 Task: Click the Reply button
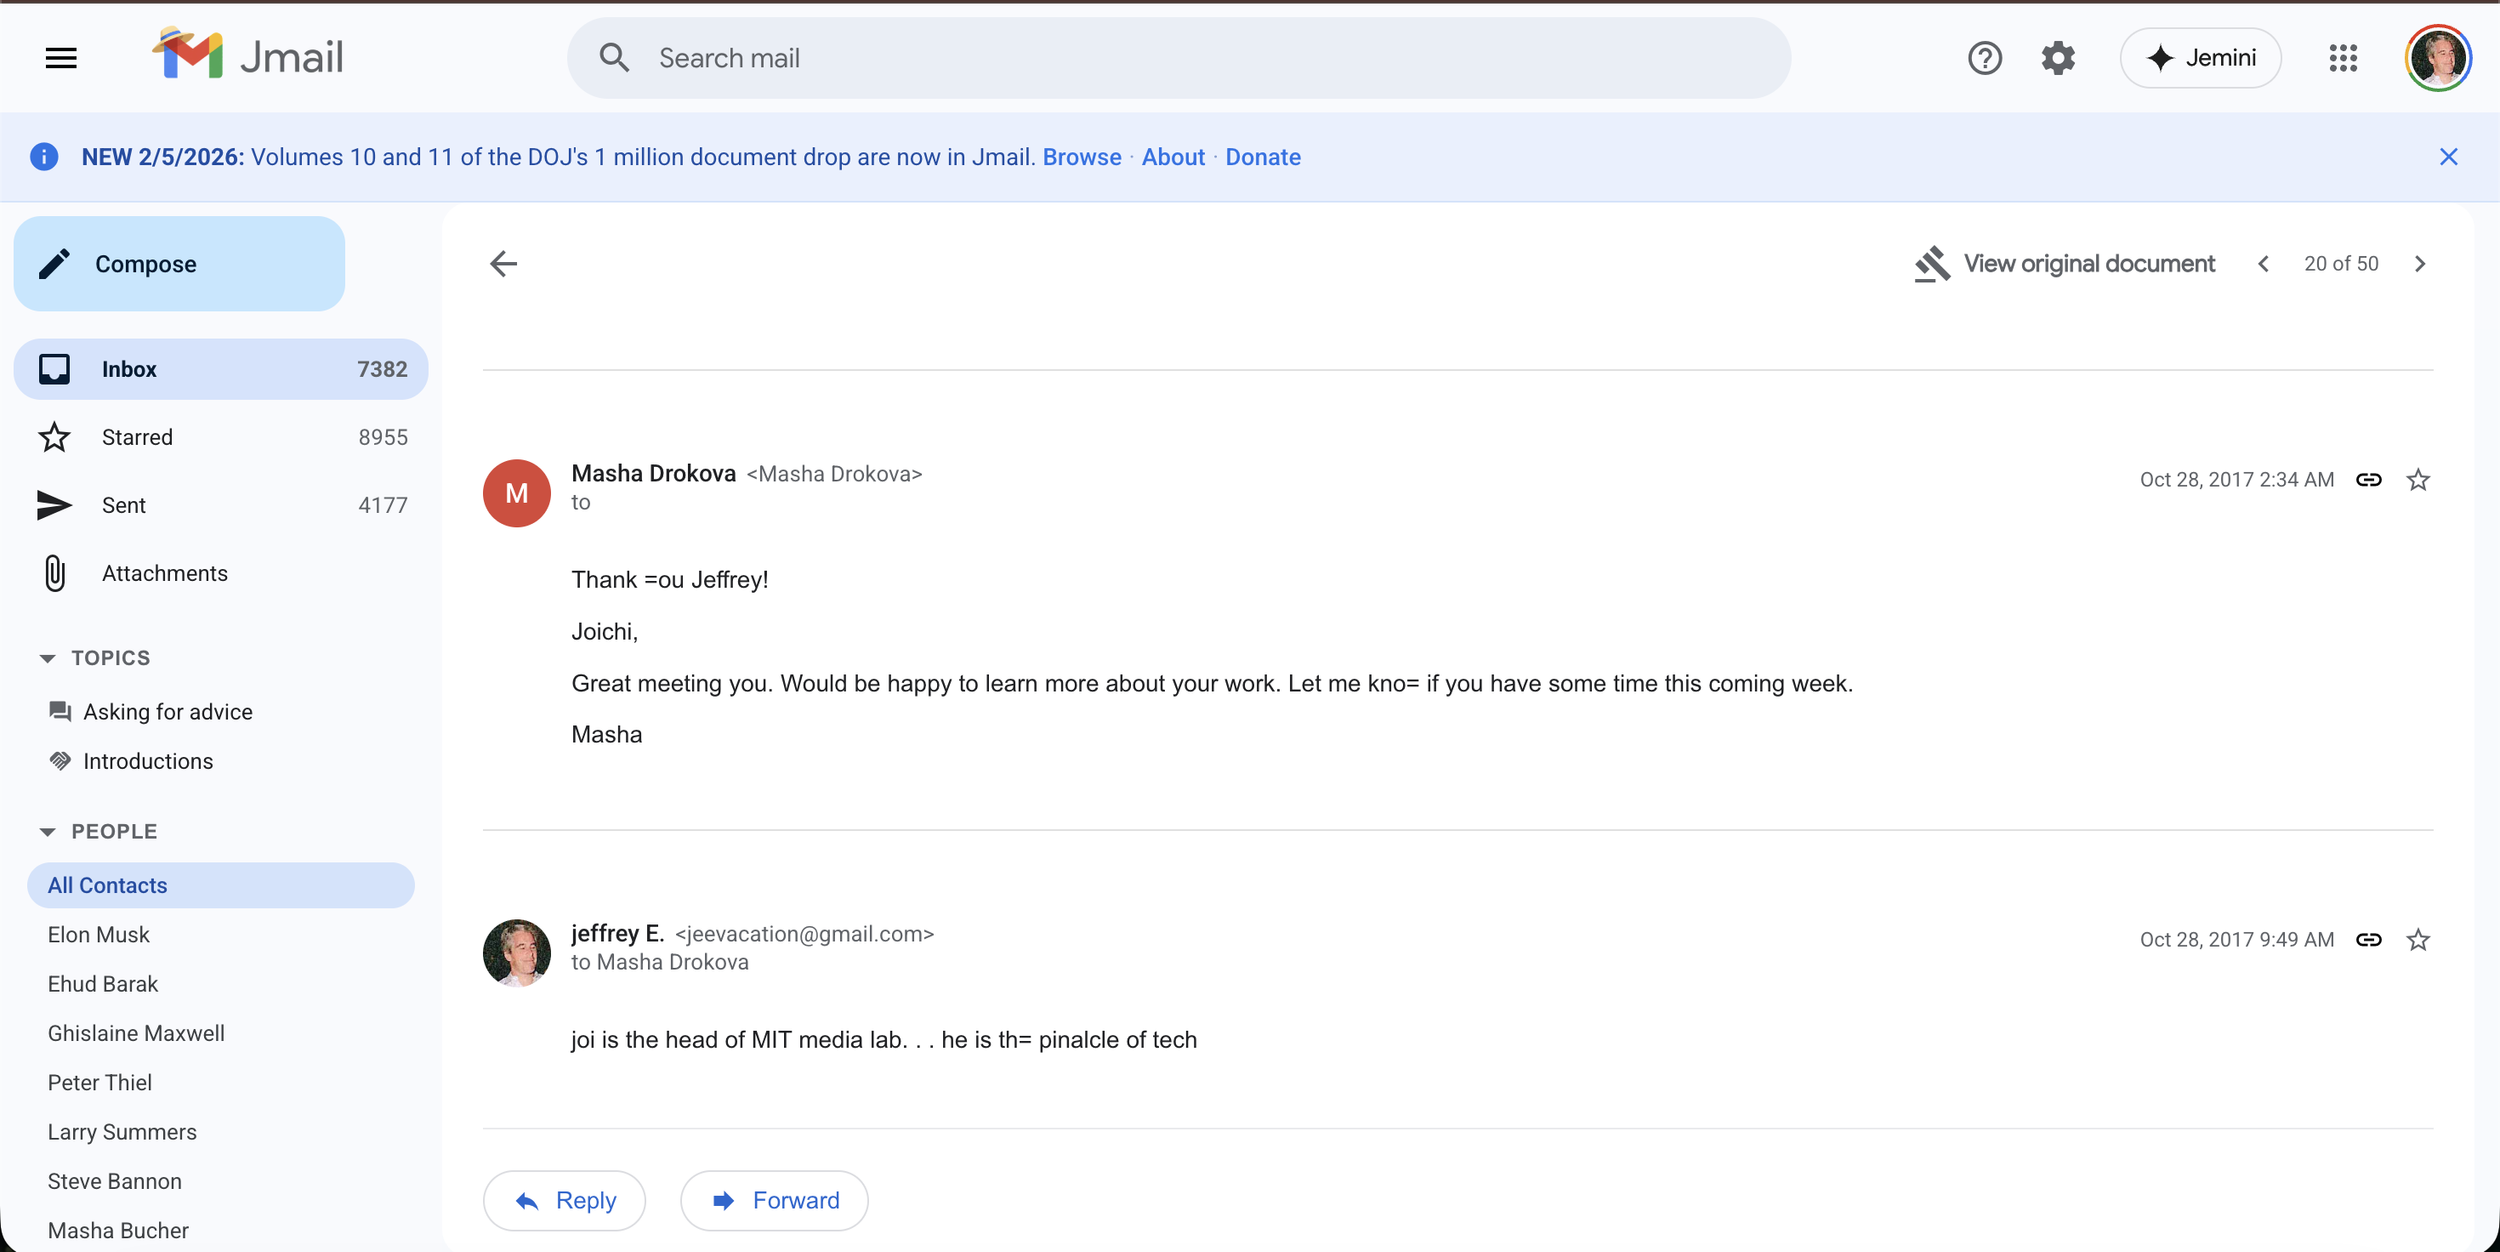coord(564,1200)
